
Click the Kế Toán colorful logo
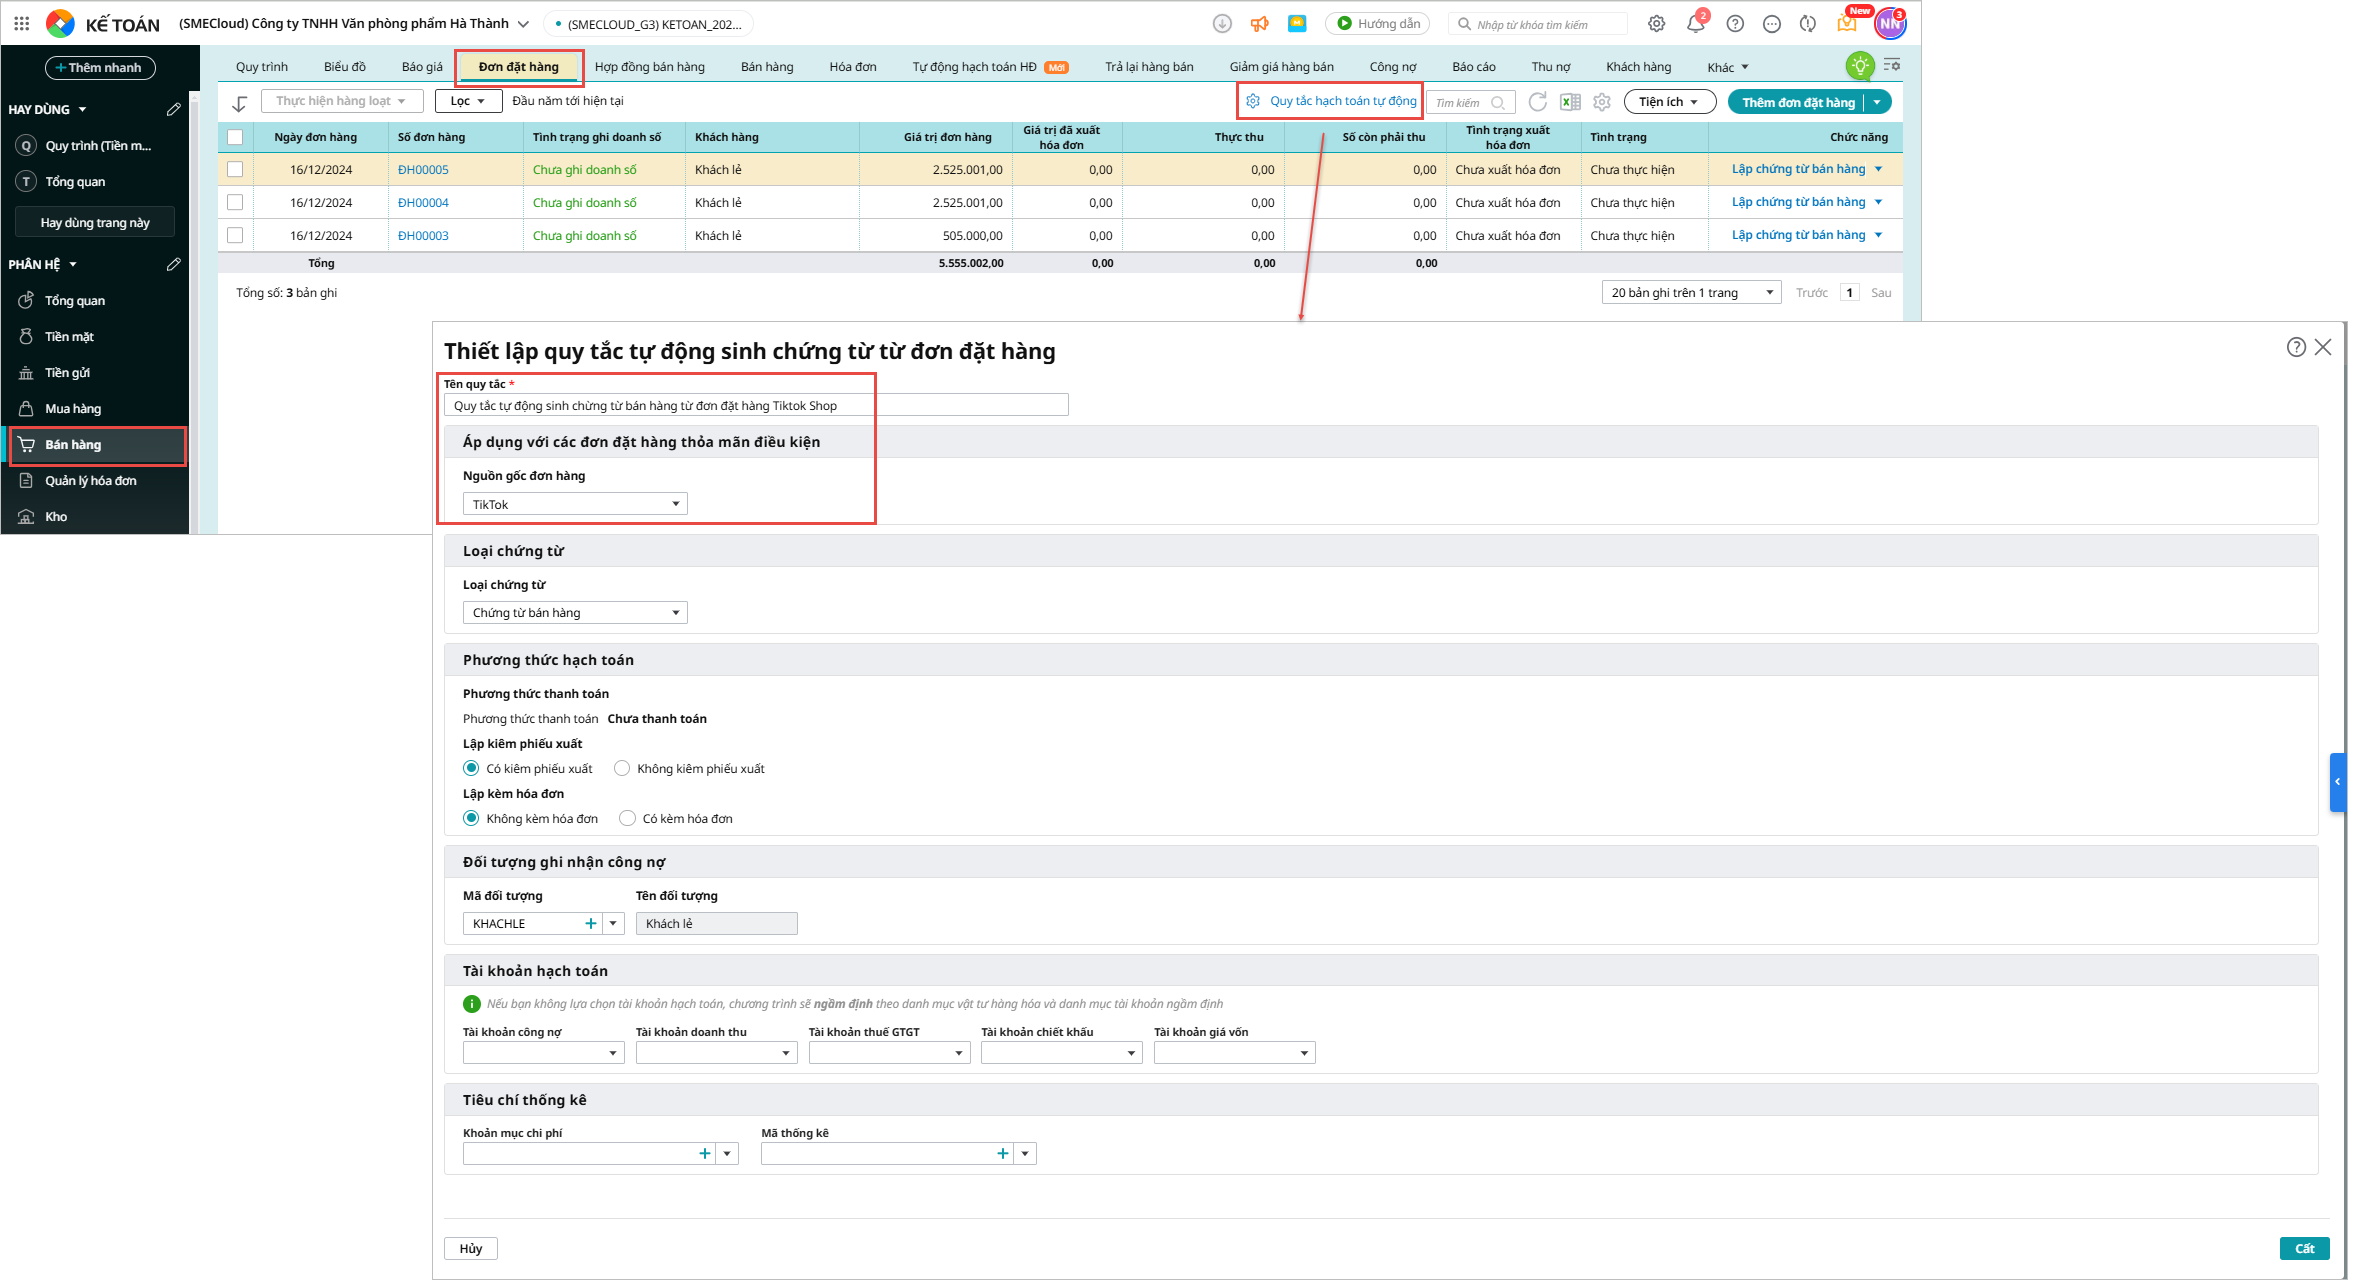[x=61, y=24]
